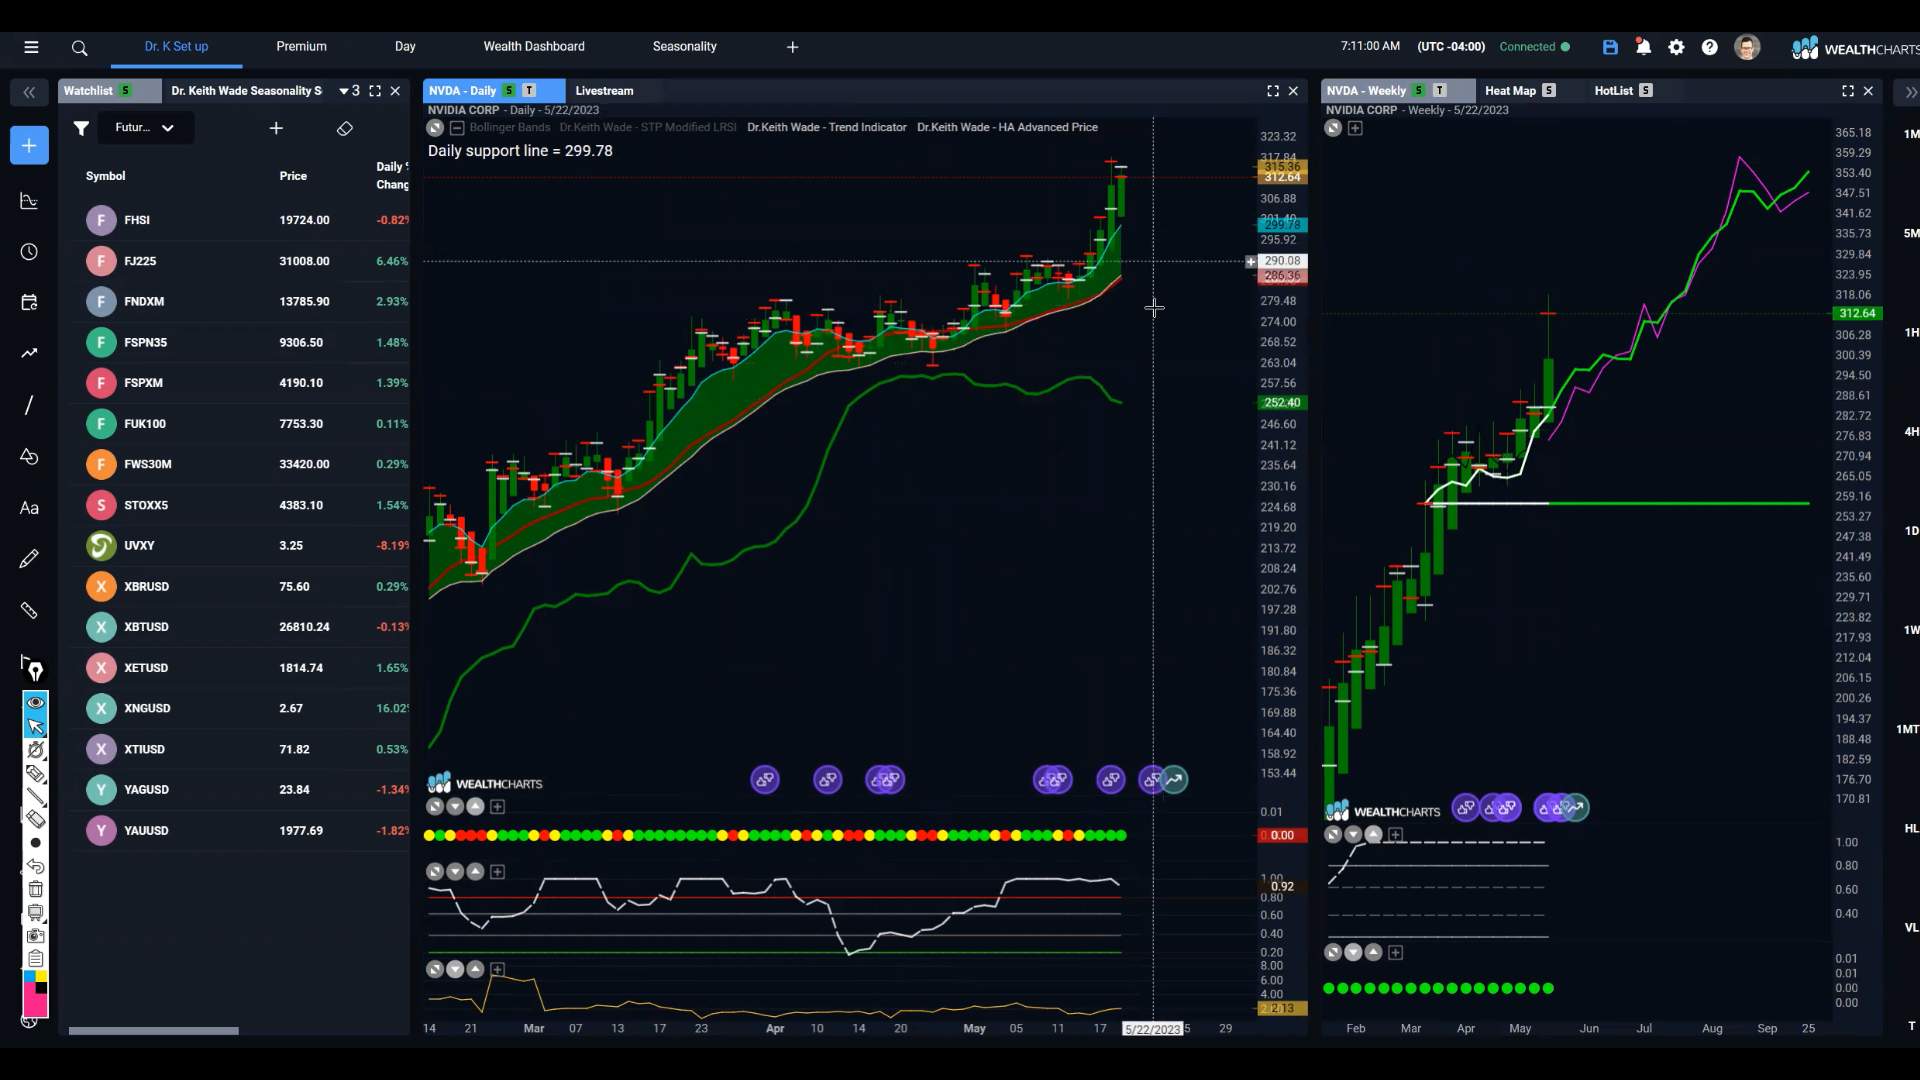
Task: Open the clock icon in the left sidebar
Action: tap(29, 252)
